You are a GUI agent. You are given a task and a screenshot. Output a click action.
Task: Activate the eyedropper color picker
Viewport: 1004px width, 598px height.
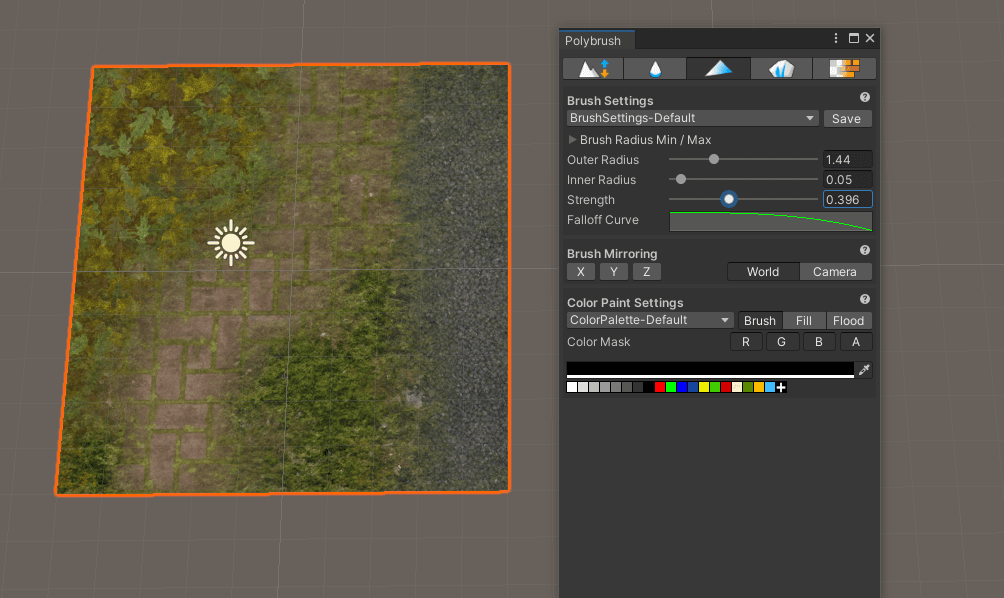click(864, 369)
